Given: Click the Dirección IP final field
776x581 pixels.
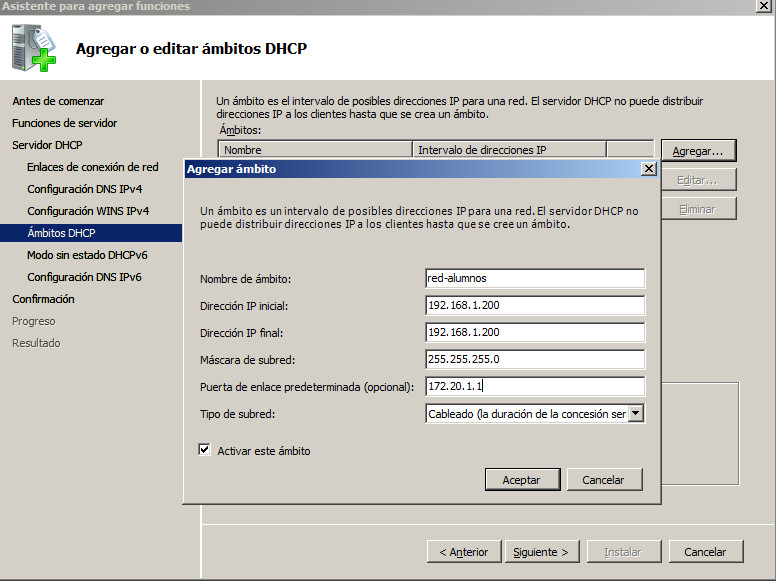Looking at the screenshot, I should coord(534,332).
